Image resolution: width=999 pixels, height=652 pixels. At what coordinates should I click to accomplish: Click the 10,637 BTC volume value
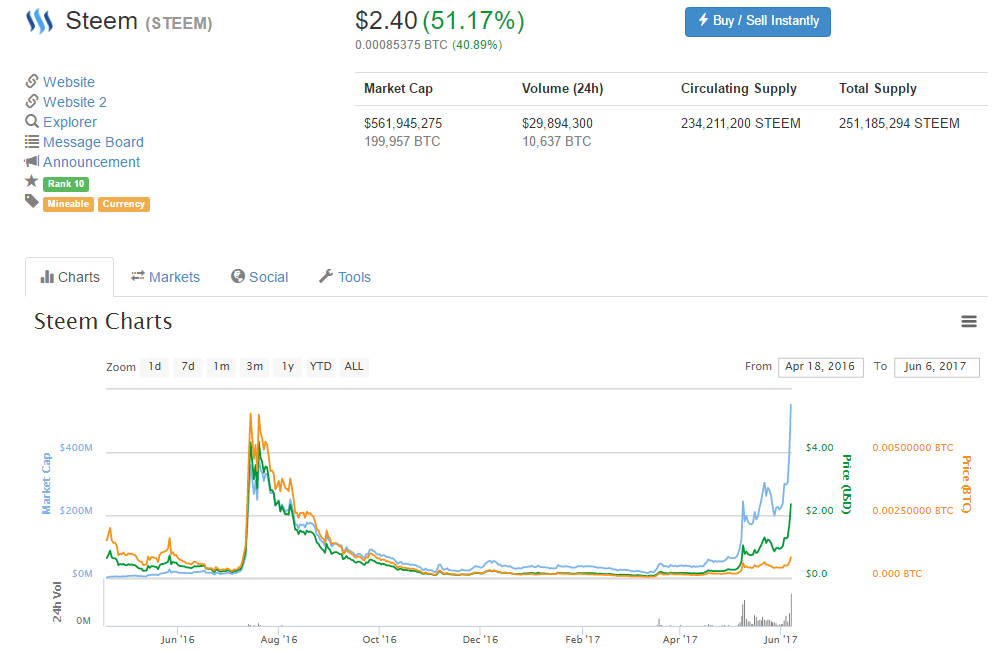pos(557,141)
